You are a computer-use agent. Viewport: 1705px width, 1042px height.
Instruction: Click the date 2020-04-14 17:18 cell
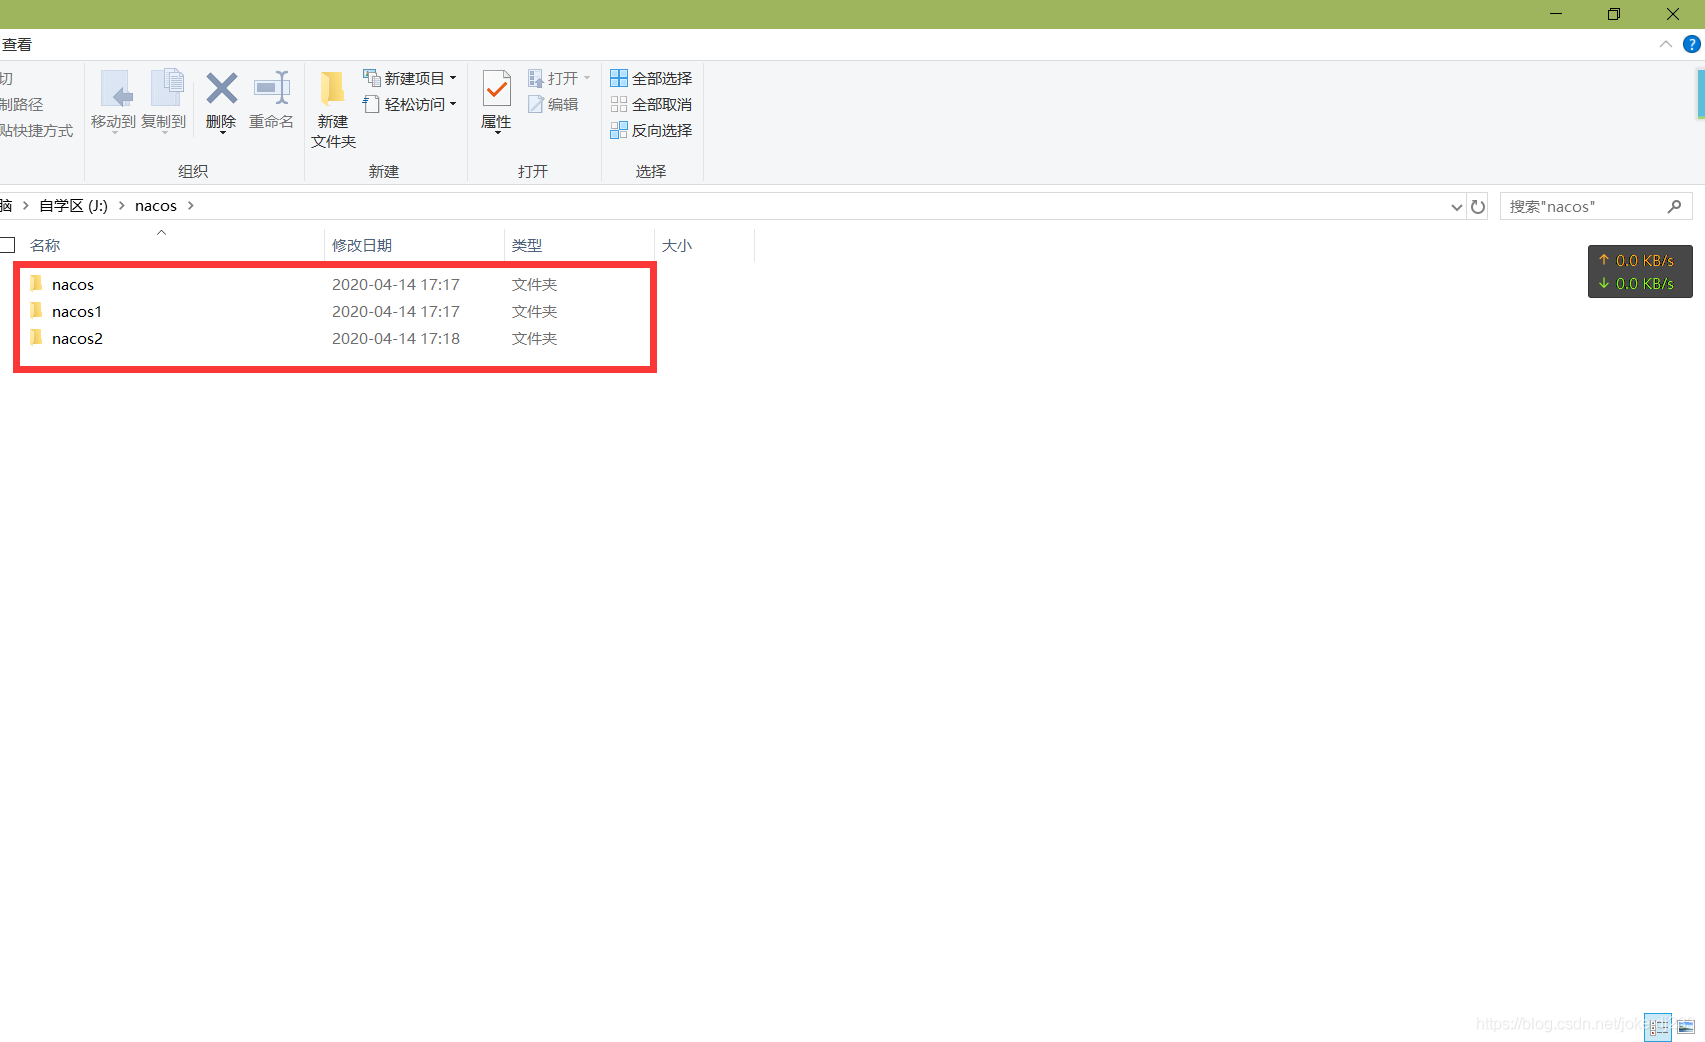click(x=396, y=338)
